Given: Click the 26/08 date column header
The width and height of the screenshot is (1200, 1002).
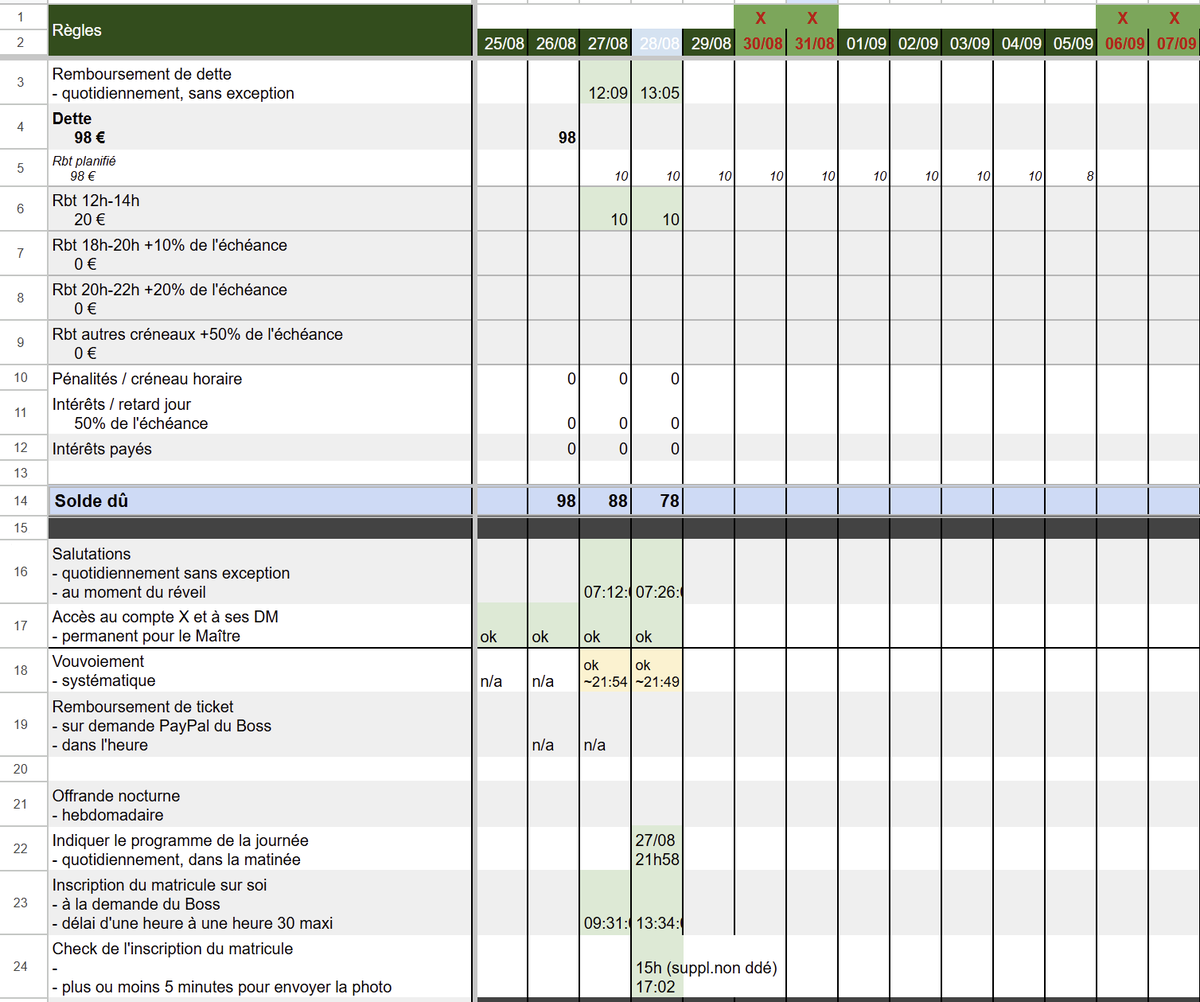Looking at the screenshot, I should coord(554,44).
